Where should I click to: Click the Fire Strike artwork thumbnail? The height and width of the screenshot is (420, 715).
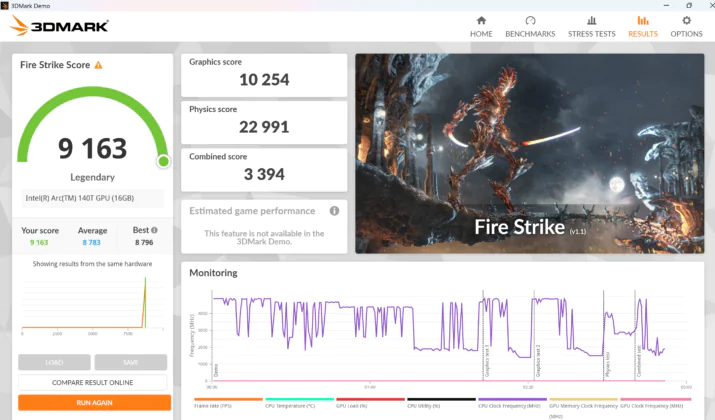click(530, 154)
